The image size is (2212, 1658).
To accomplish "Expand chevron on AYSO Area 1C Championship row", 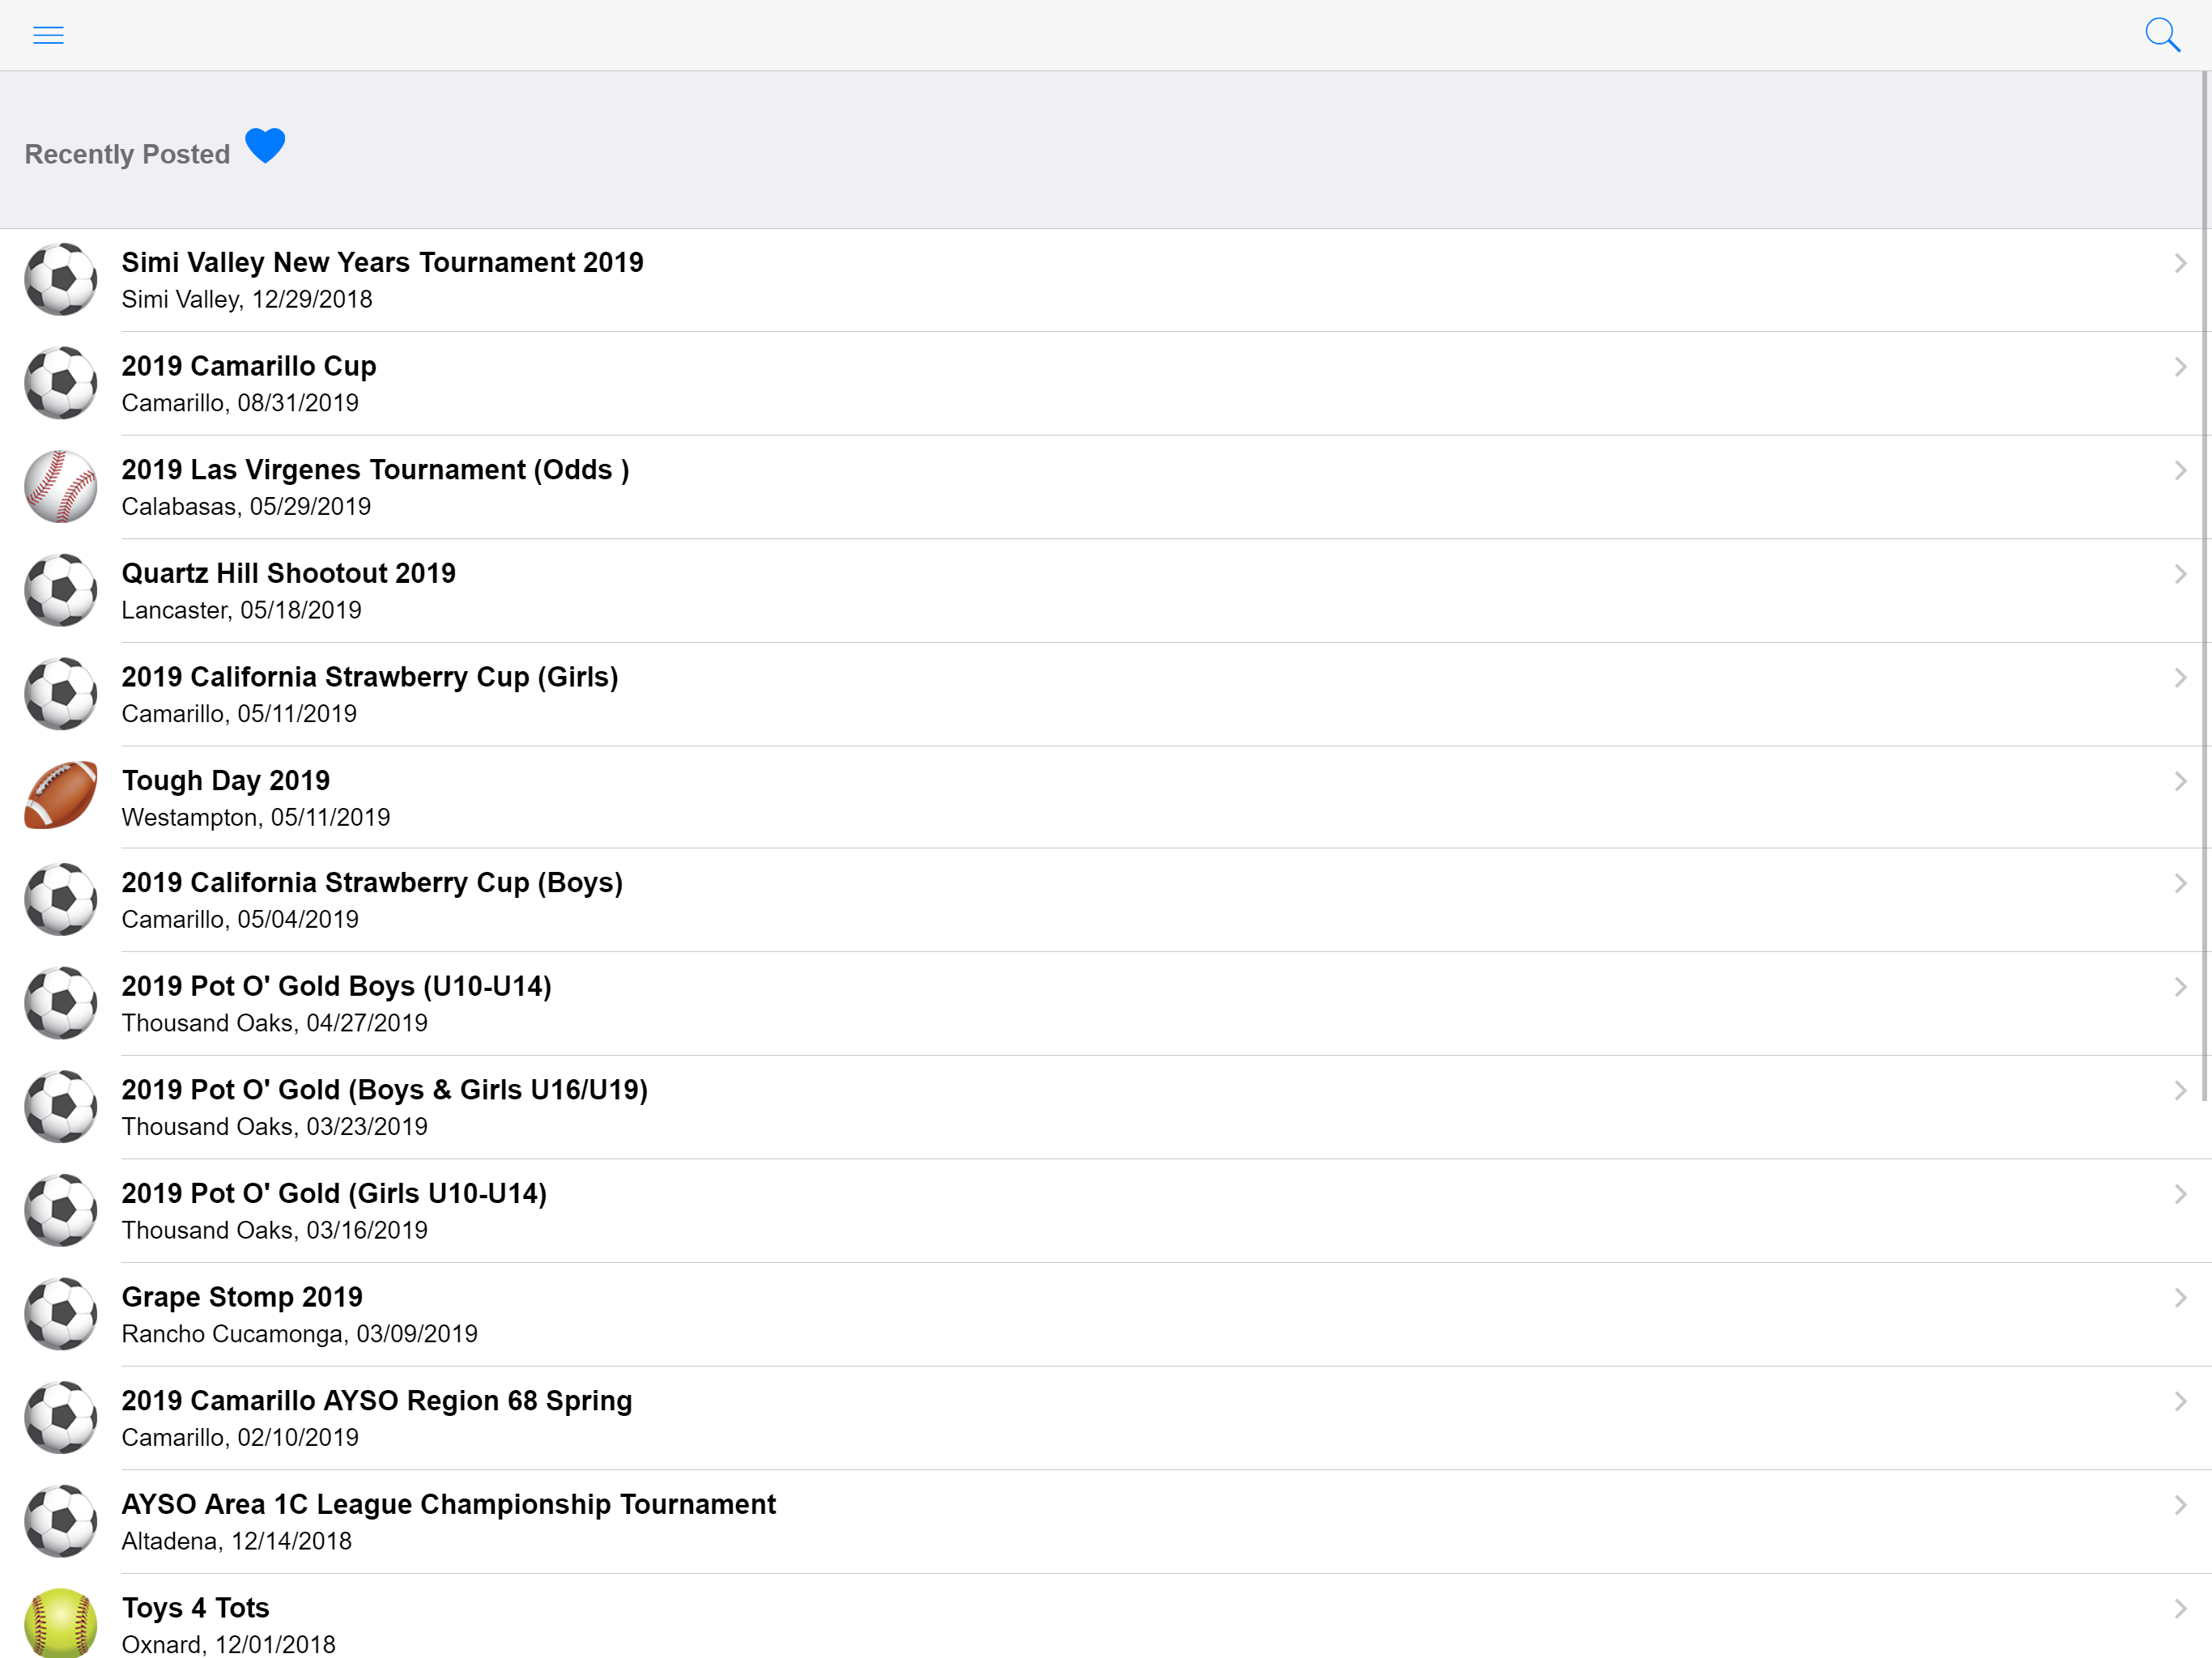I will point(2180,1505).
